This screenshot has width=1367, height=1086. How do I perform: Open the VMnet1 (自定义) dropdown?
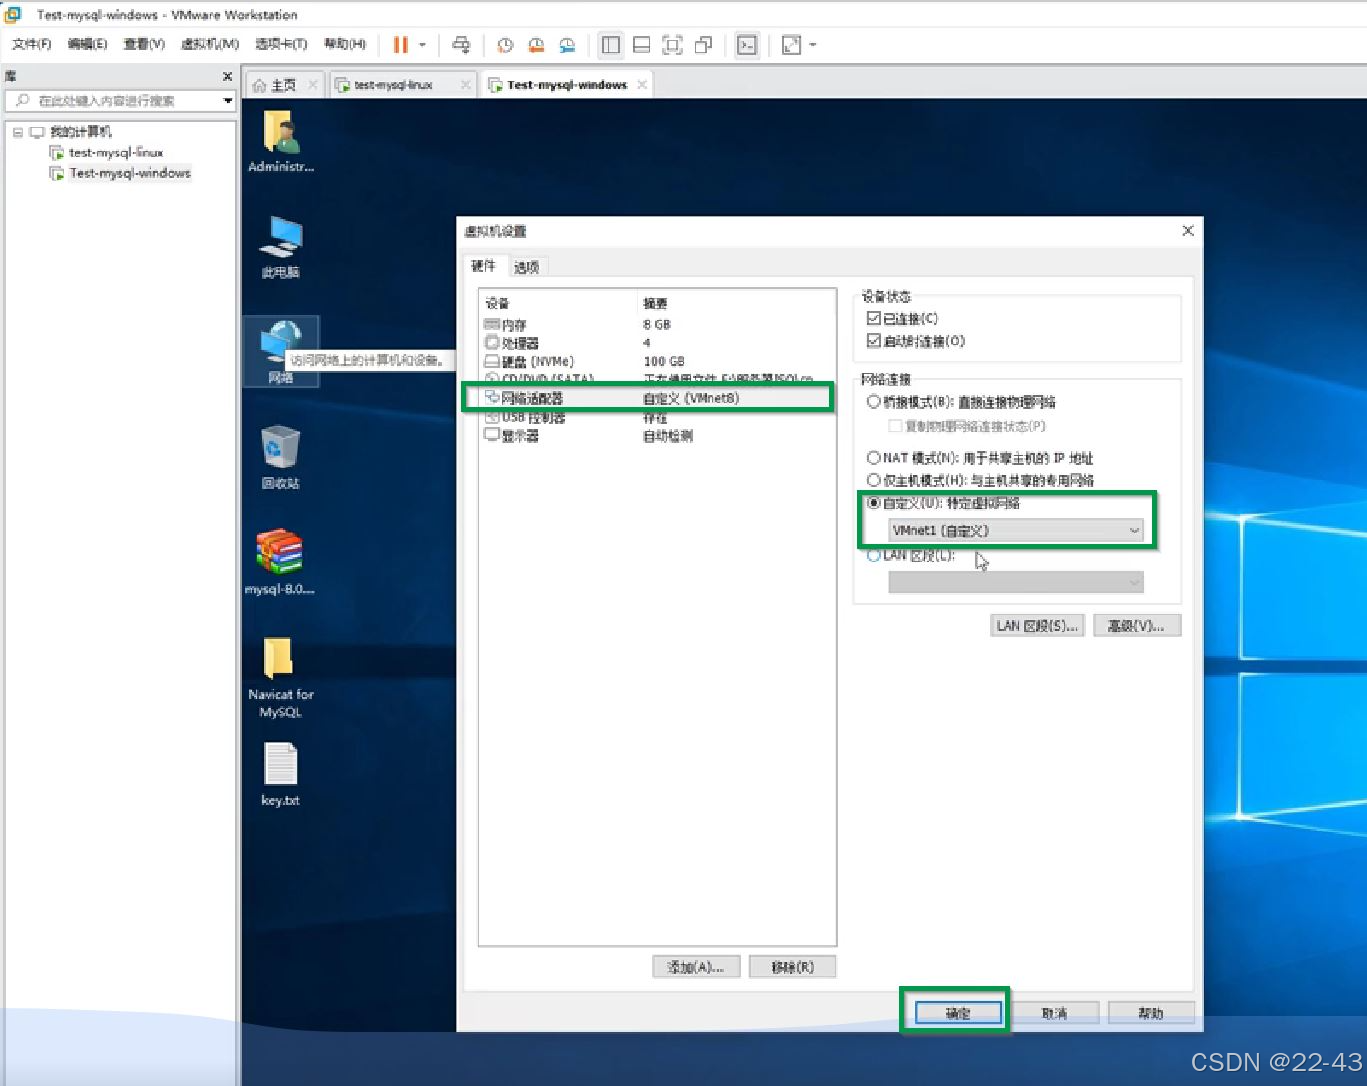[1015, 531]
